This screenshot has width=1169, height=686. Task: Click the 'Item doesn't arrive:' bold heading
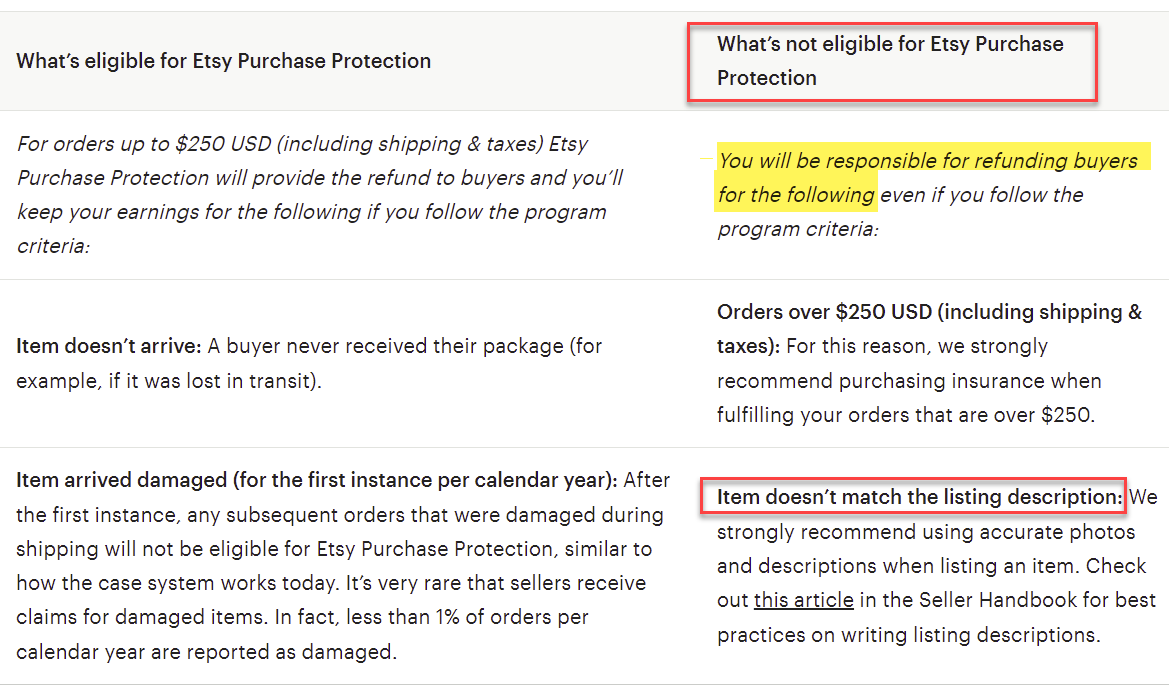coord(109,346)
